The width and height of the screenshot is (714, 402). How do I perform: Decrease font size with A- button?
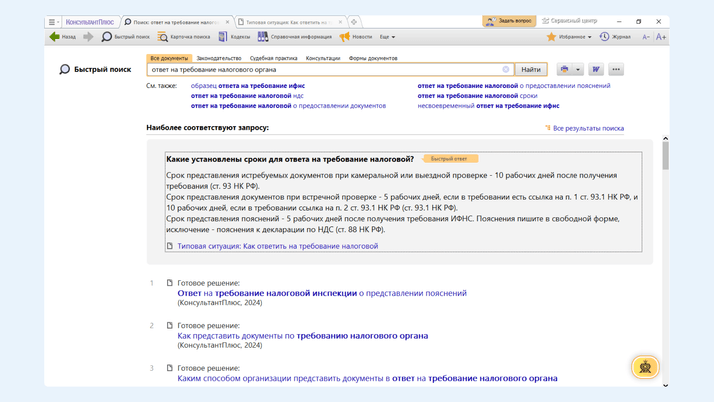click(x=646, y=37)
